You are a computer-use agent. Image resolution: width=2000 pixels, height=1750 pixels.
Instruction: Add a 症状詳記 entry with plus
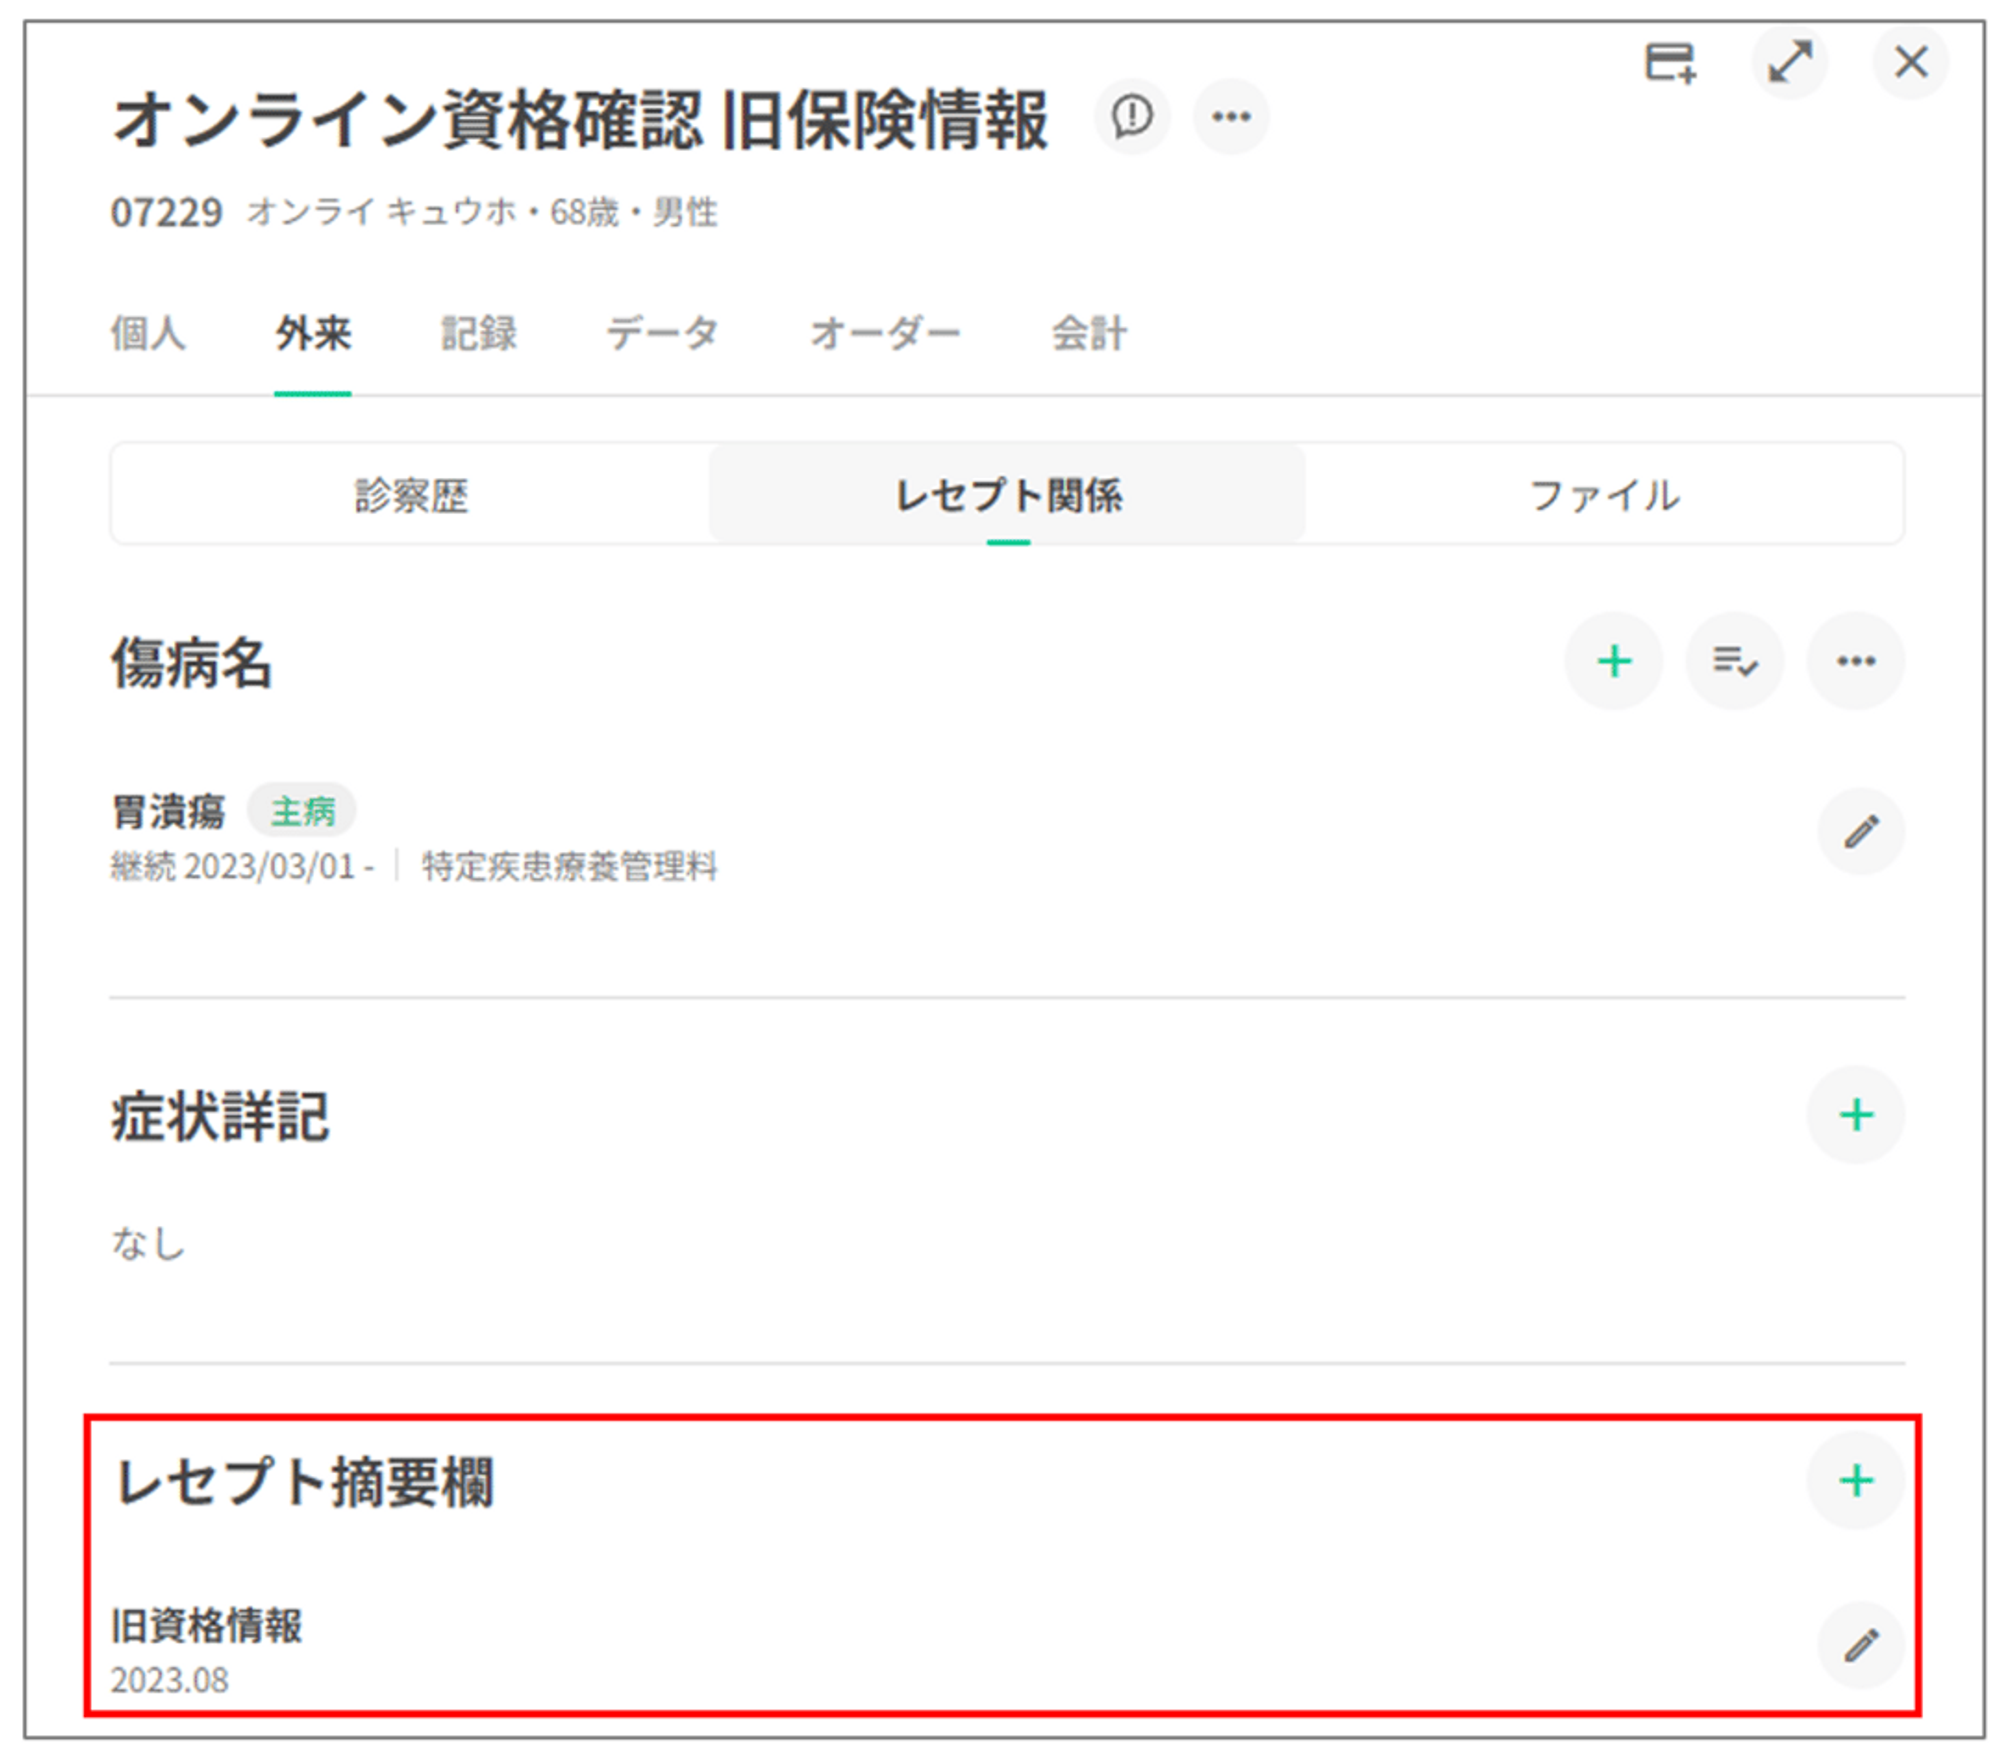[1855, 1114]
